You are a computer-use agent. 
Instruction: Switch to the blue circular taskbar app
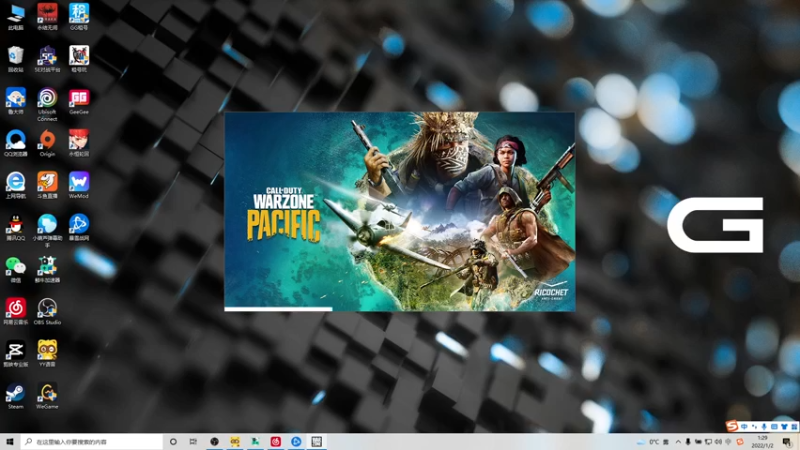coord(296,442)
